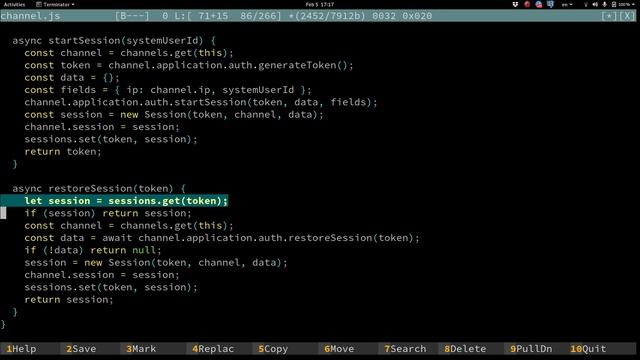Open the volume speaker icon
640x360 pixels.
point(595,4)
